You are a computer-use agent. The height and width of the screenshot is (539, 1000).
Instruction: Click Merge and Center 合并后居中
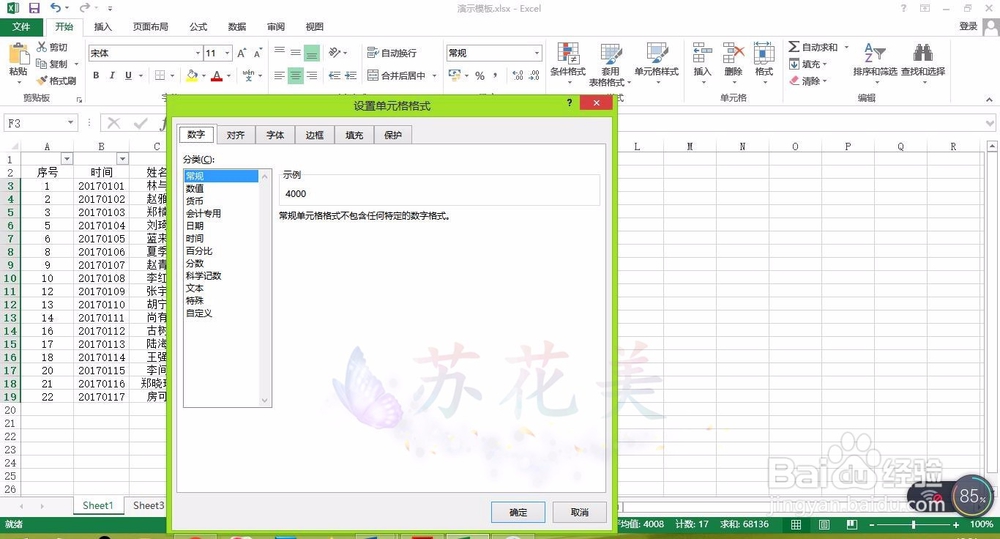(396, 75)
